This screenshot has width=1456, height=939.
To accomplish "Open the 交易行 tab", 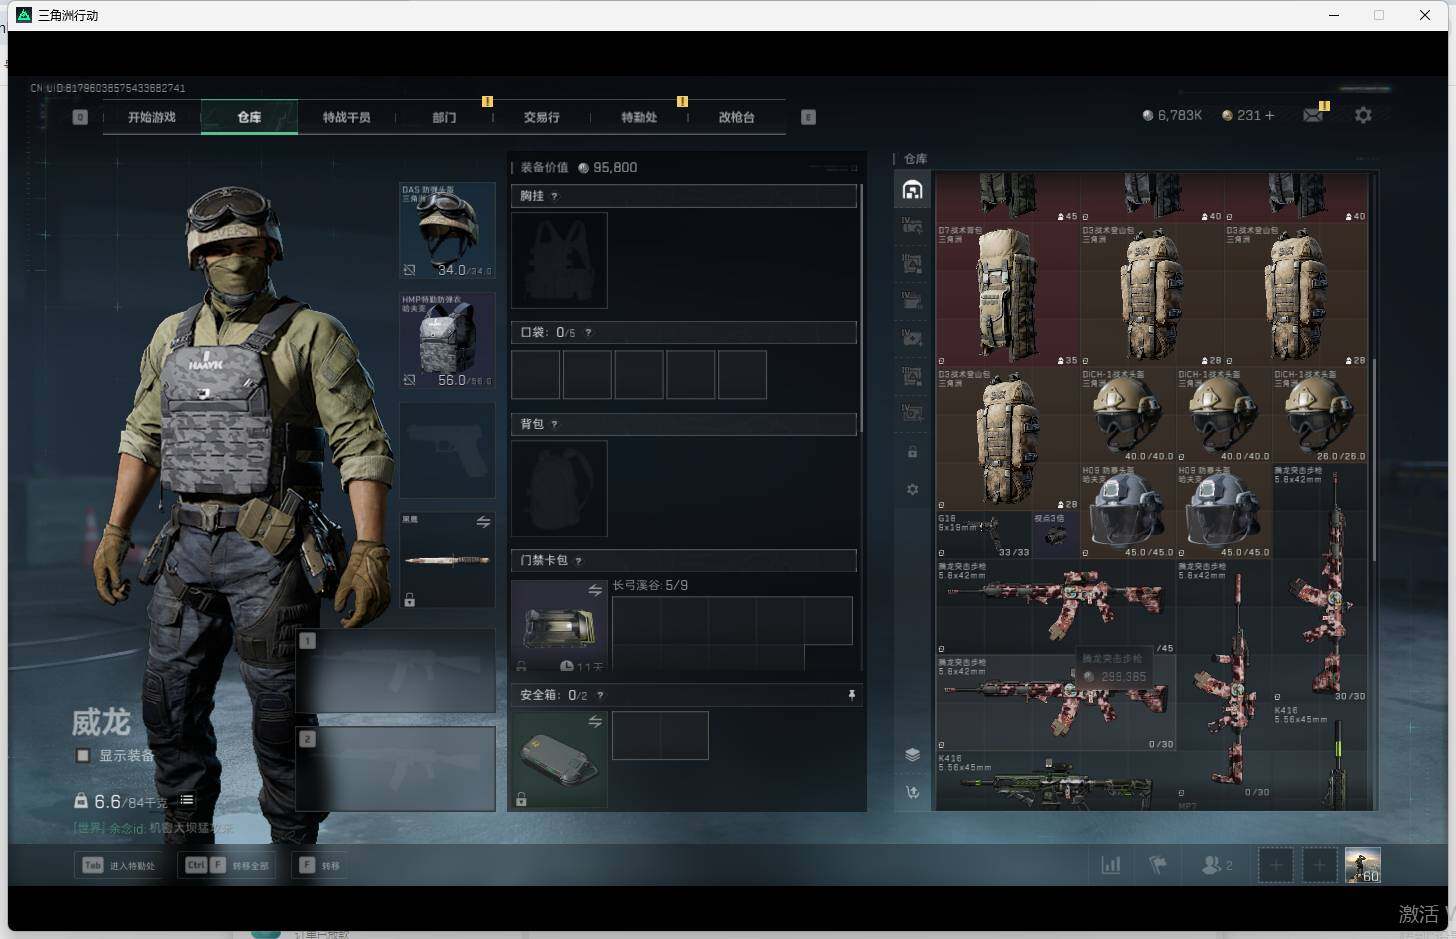I will coord(541,117).
